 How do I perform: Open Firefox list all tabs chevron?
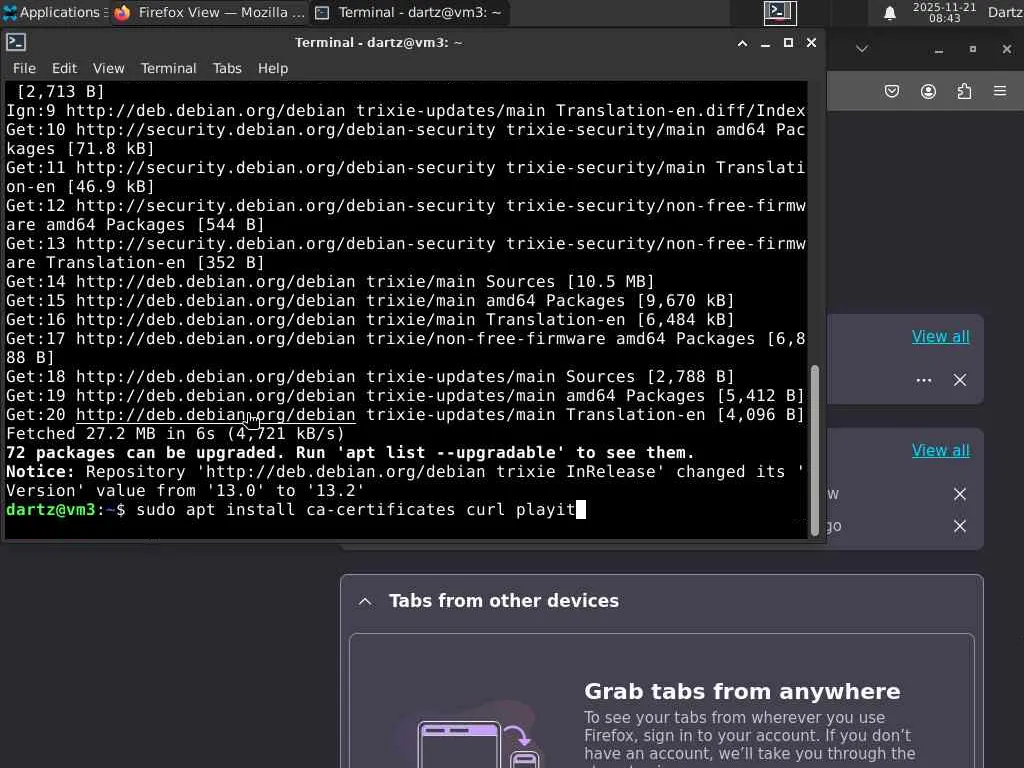tap(862, 49)
